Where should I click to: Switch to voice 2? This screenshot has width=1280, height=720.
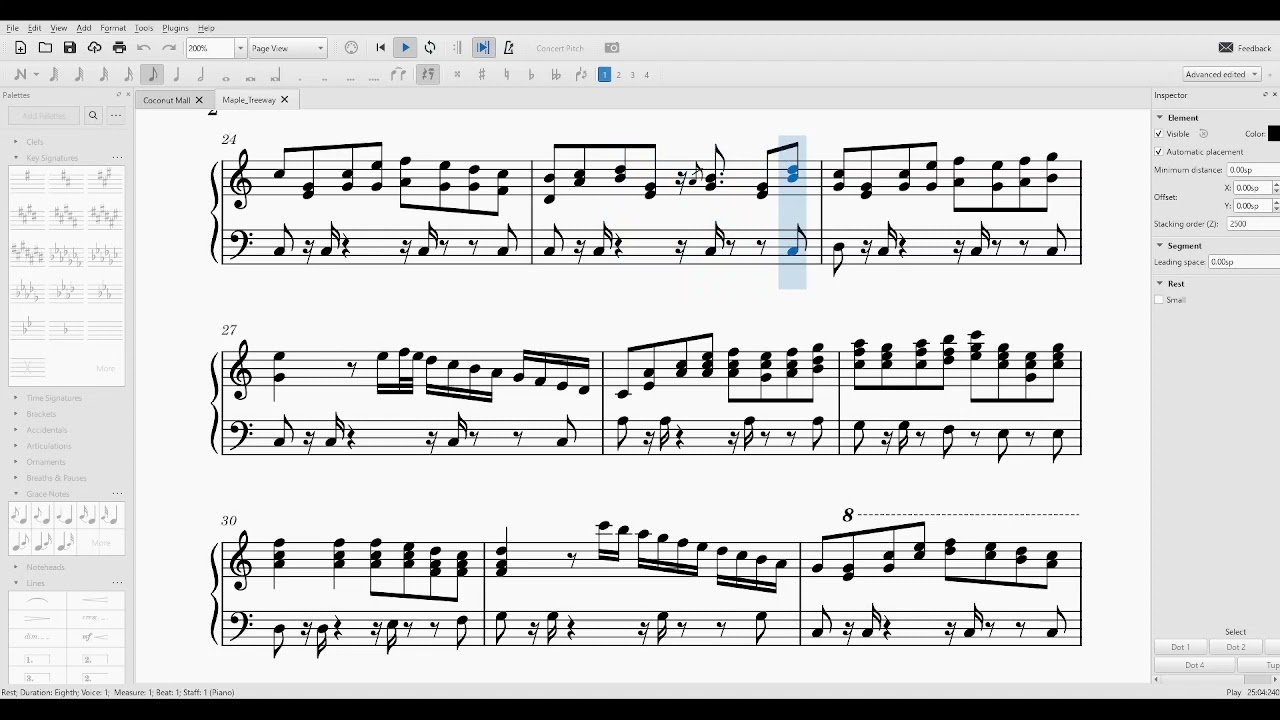pos(618,75)
